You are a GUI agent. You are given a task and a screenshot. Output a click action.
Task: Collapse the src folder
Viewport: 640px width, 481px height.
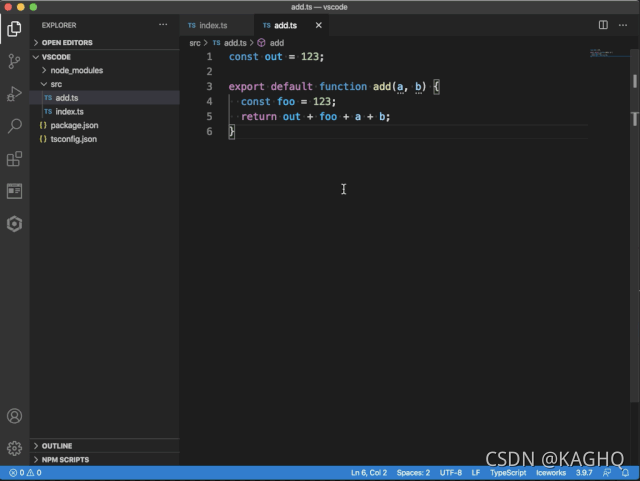click(x=104, y=84)
